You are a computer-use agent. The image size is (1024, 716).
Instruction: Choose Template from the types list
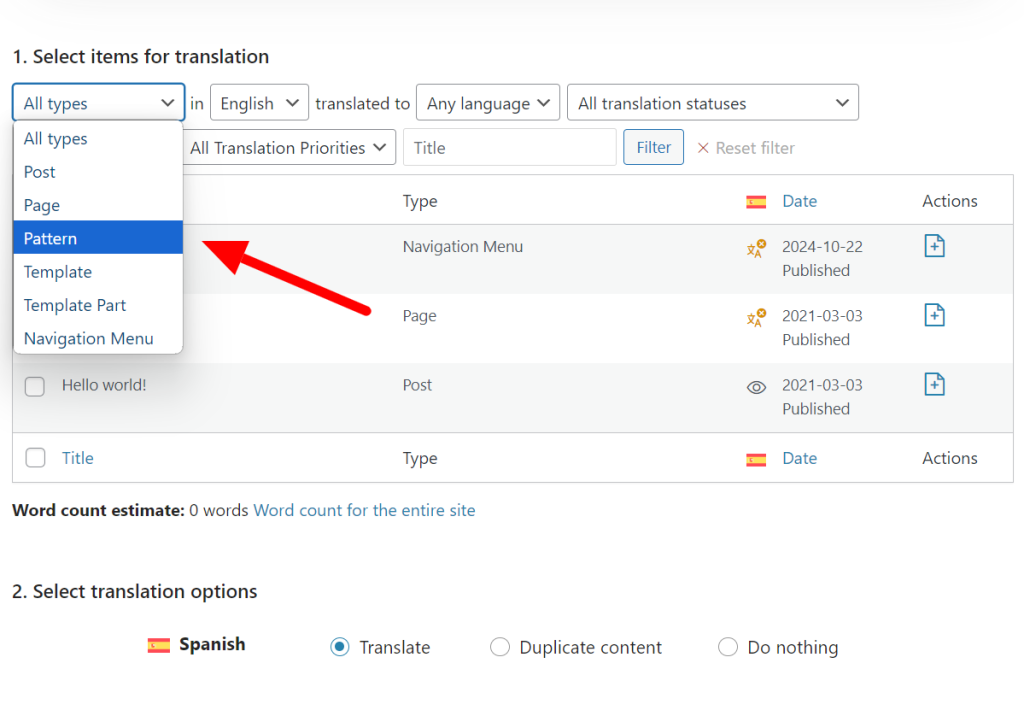98,272
